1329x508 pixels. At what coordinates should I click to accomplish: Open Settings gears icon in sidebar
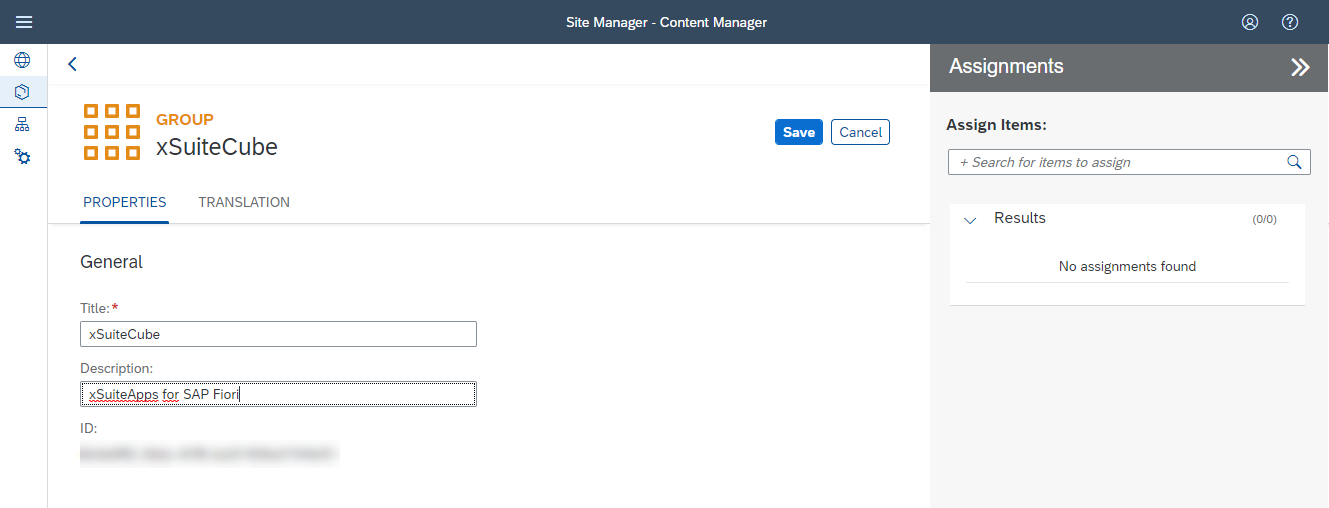(x=22, y=157)
